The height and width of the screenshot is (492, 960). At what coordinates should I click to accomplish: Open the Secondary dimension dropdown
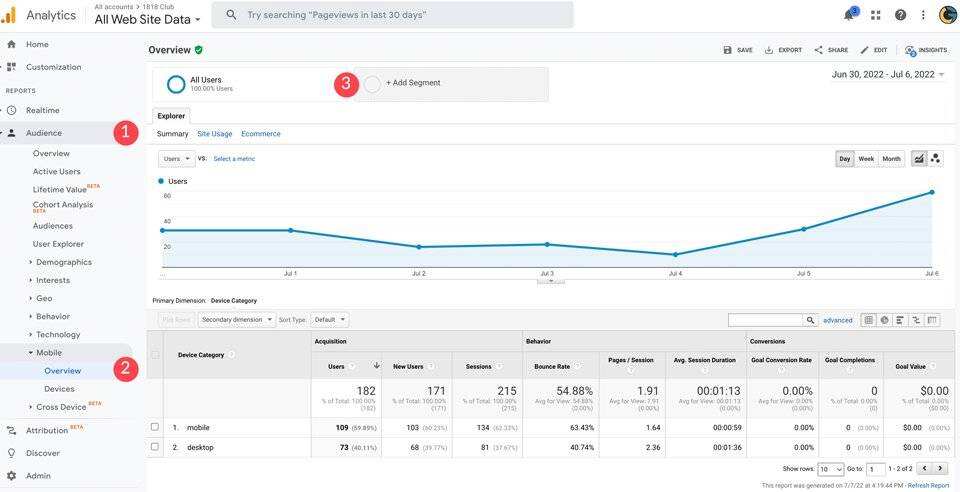click(x=236, y=320)
